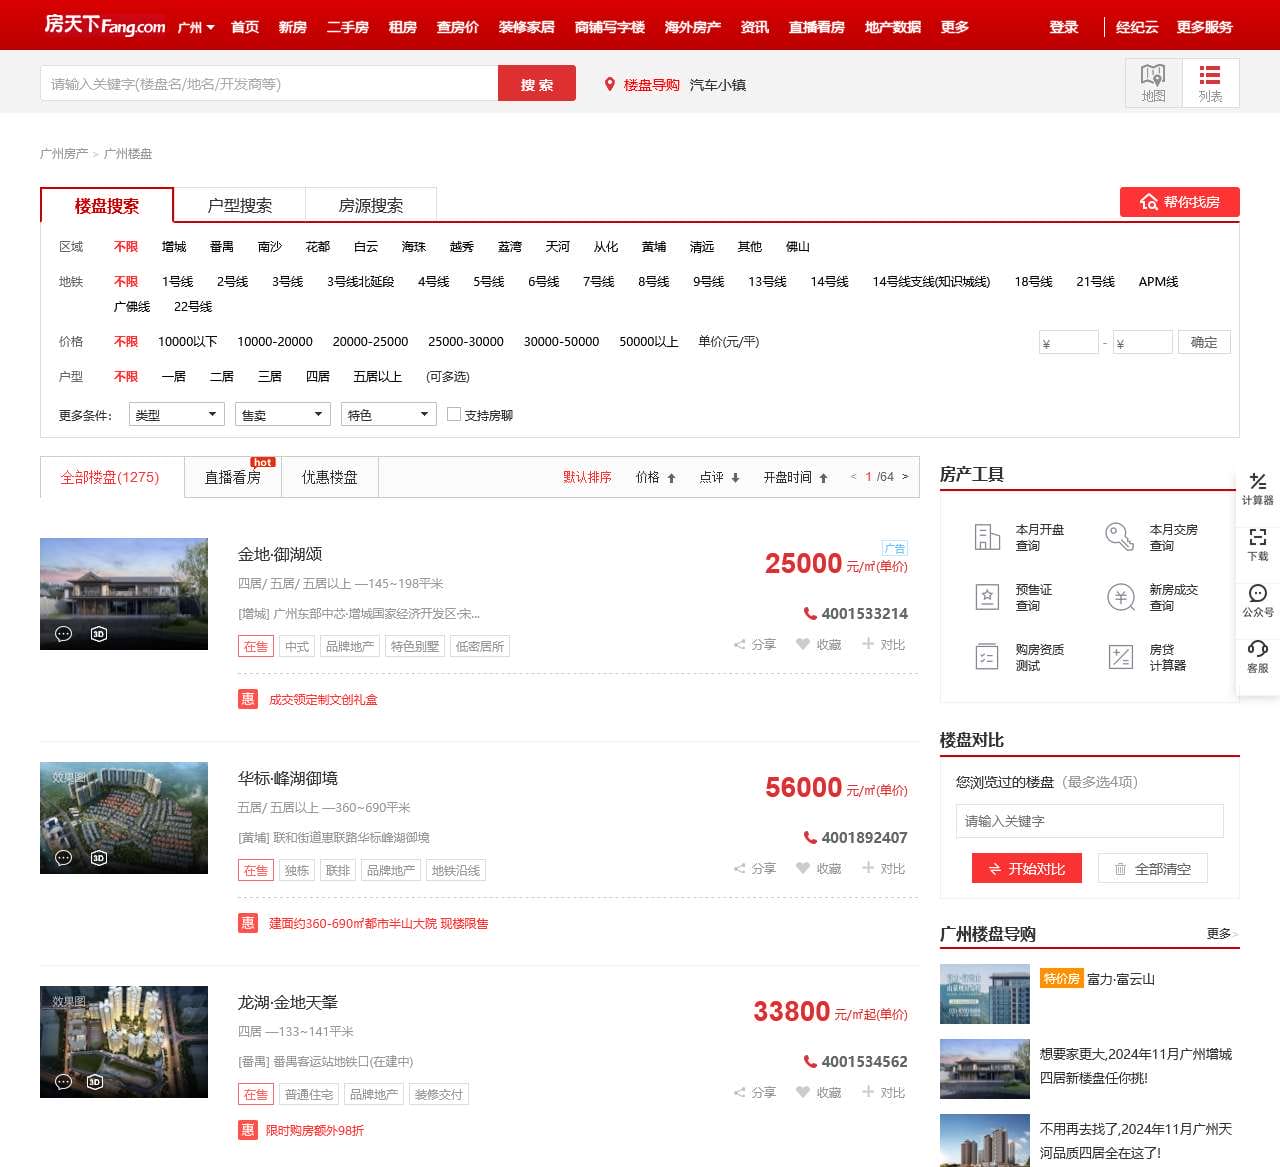The width and height of the screenshot is (1280, 1167).
Task: Open the 龙湖·金地天峯 thumbnail image
Action: [x=124, y=1042]
